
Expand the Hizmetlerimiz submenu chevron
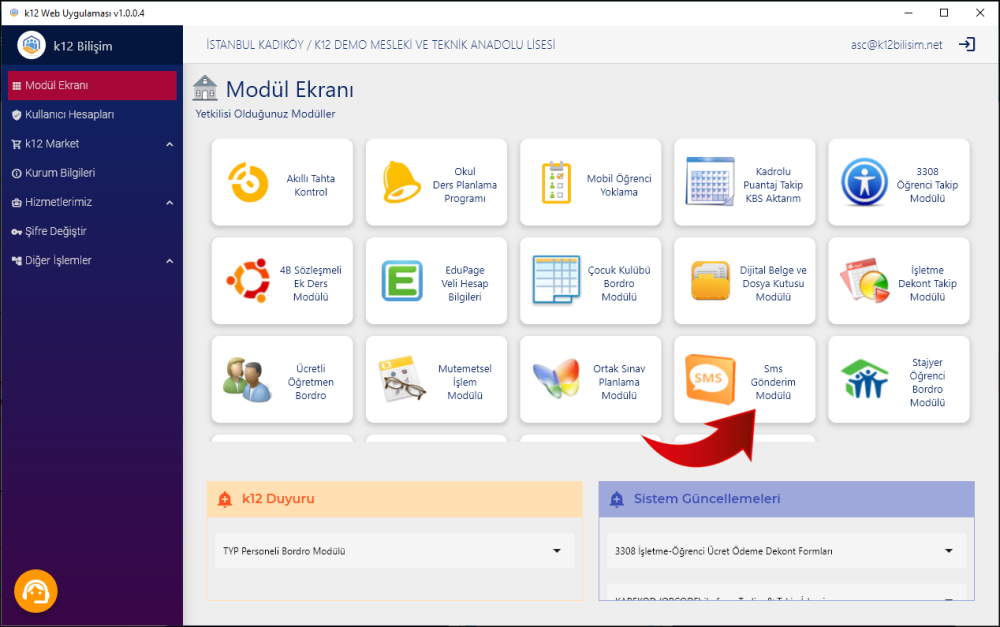point(170,203)
